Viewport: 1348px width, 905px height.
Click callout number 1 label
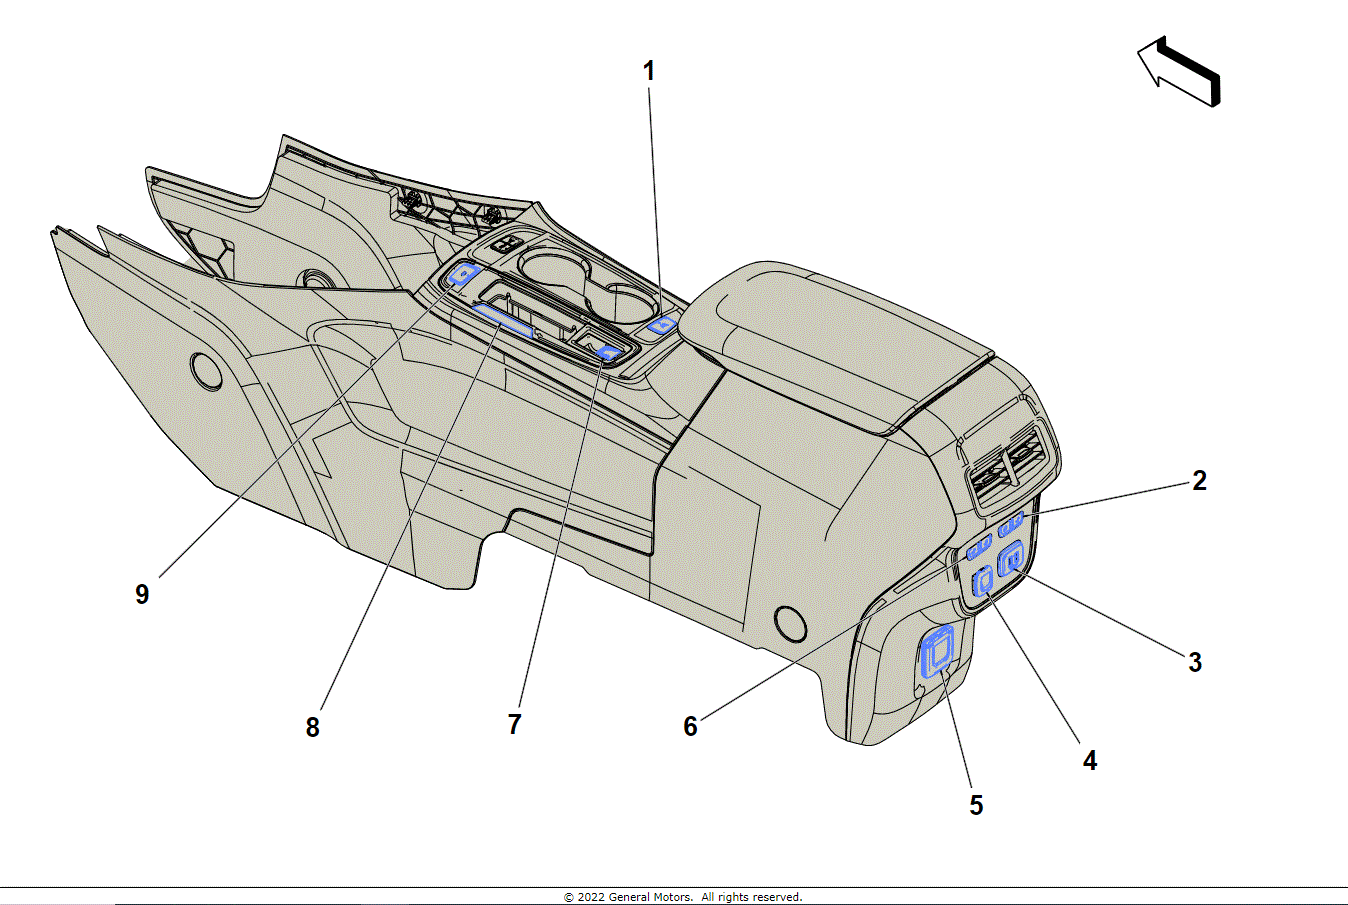[x=649, y=71]
